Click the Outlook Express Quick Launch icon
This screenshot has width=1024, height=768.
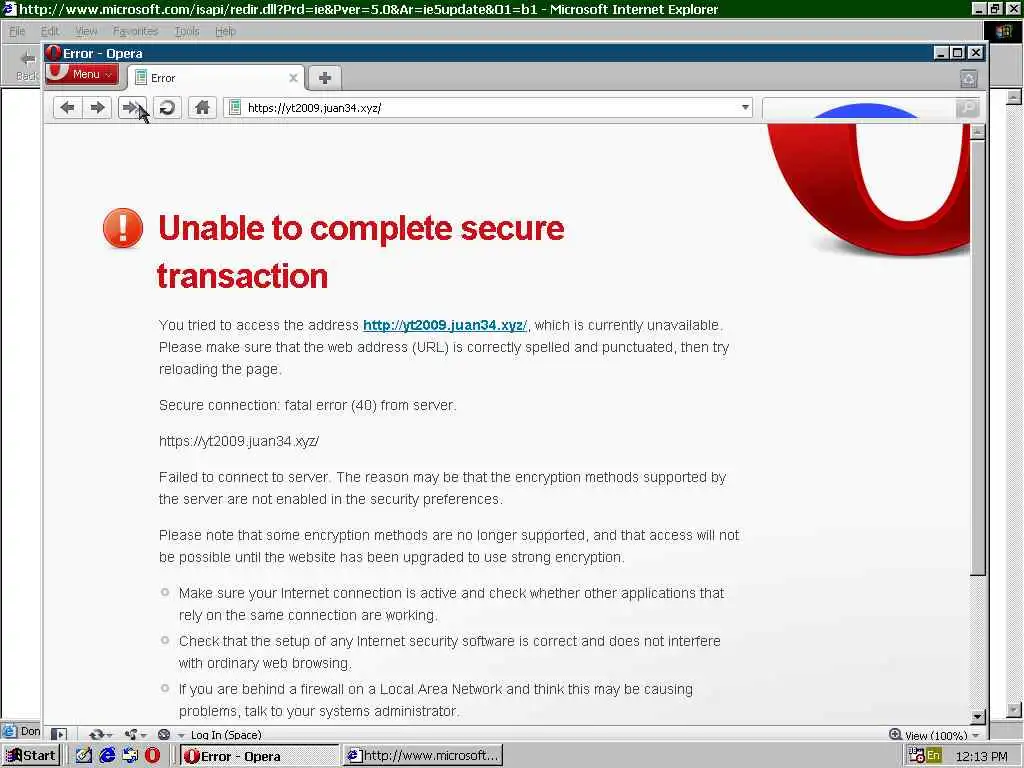(x=130, y=756)
